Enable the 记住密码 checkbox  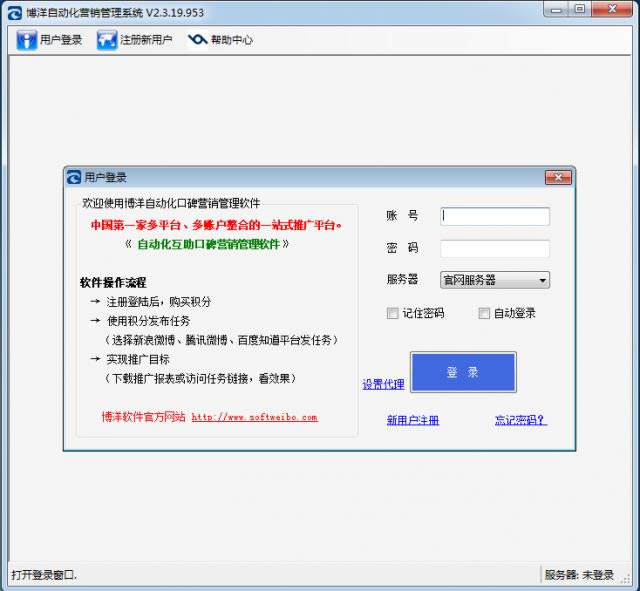[393, 313]
